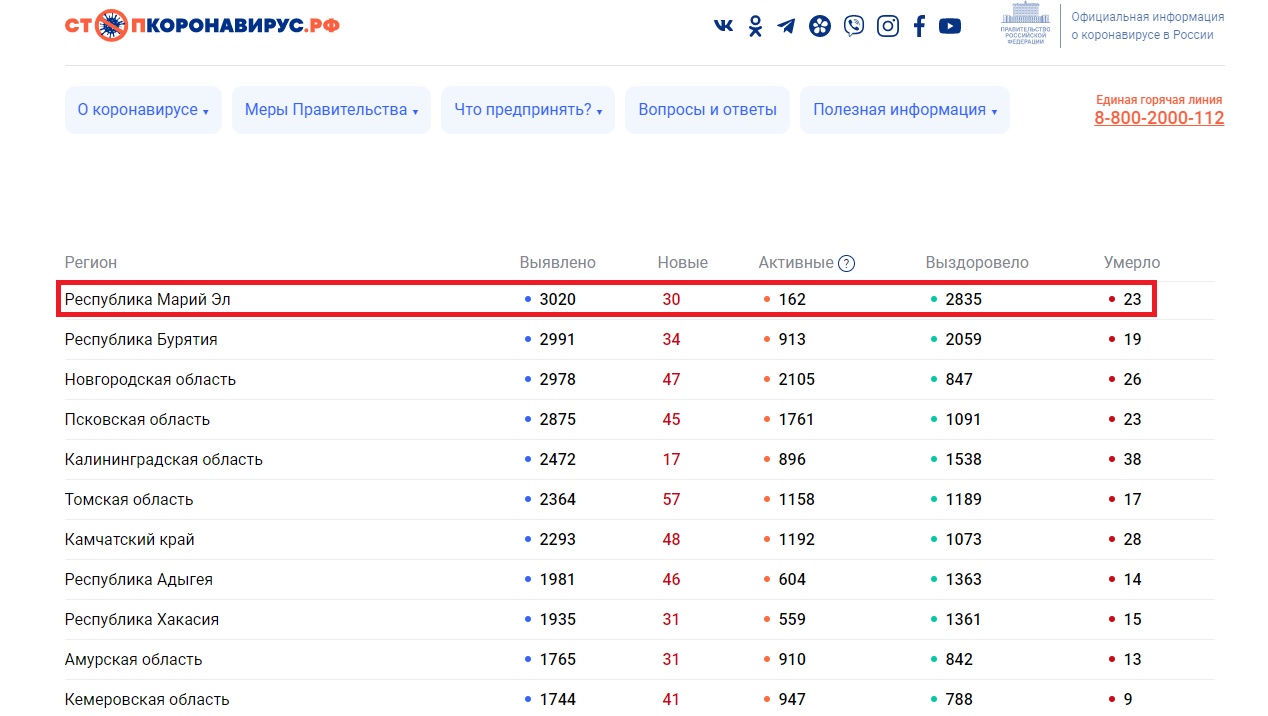1268x716 pixels.
Task: Sort table by 'Выявлено' column header
Action: click(557, 263)
